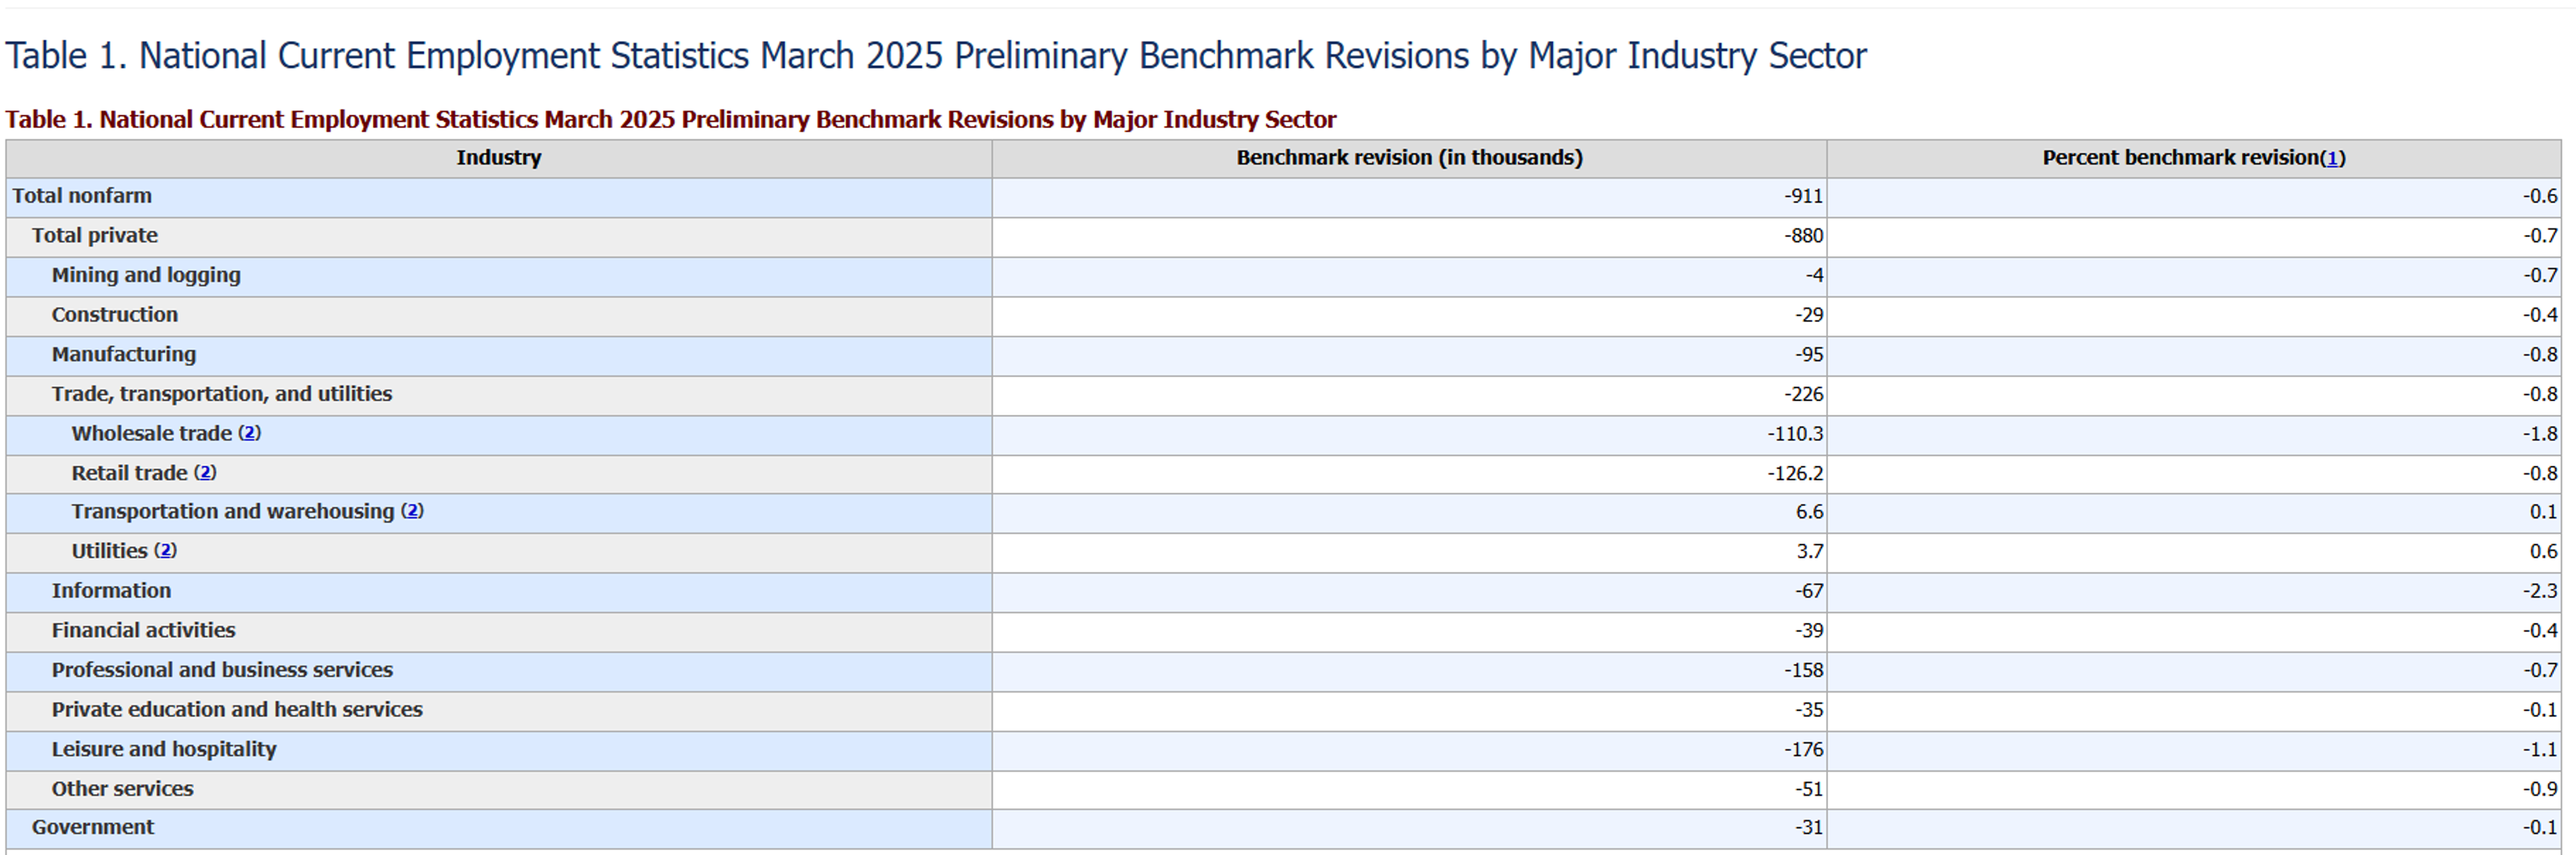Select Trade, transportation, and utilities label
The height and width of the screenshot is (855, 2576).
pyautogui.click(x=222, y=394)
